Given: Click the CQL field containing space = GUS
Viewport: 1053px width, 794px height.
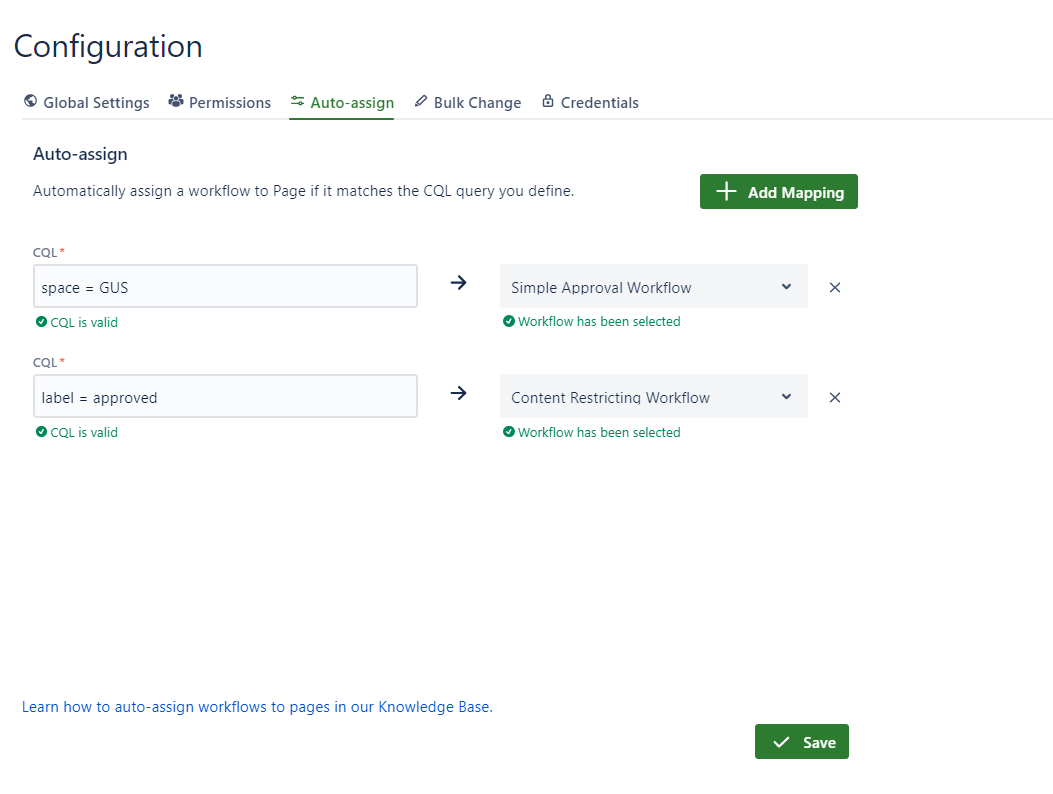Looking at the screenshot, I should [x=225, y=287].
